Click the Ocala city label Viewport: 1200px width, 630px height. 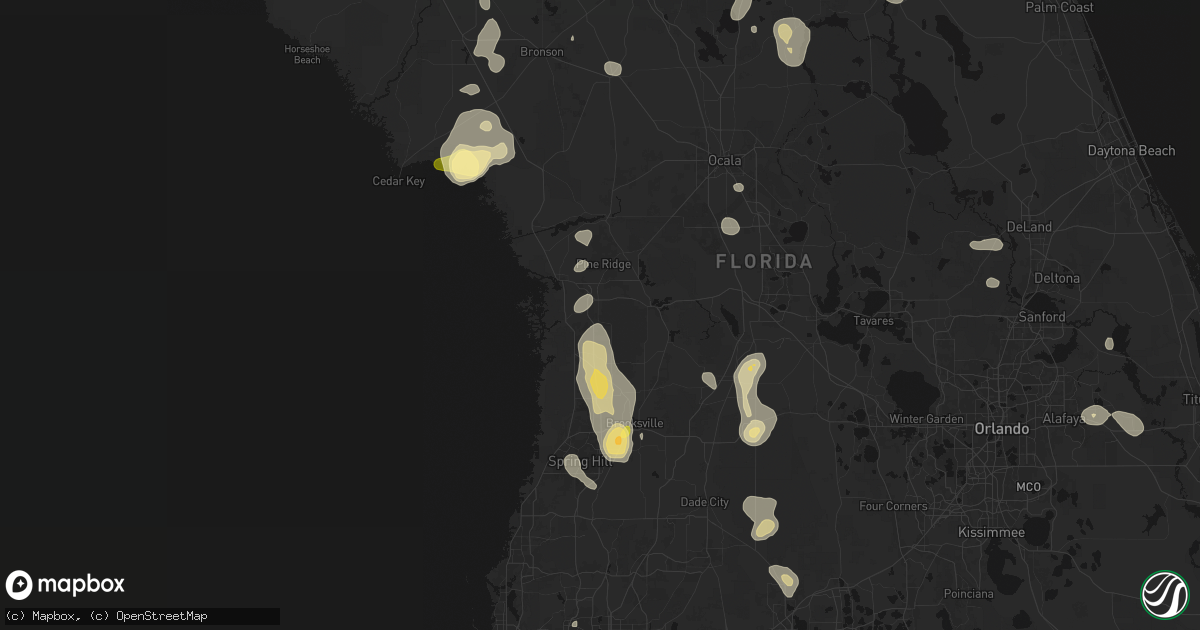725,160
